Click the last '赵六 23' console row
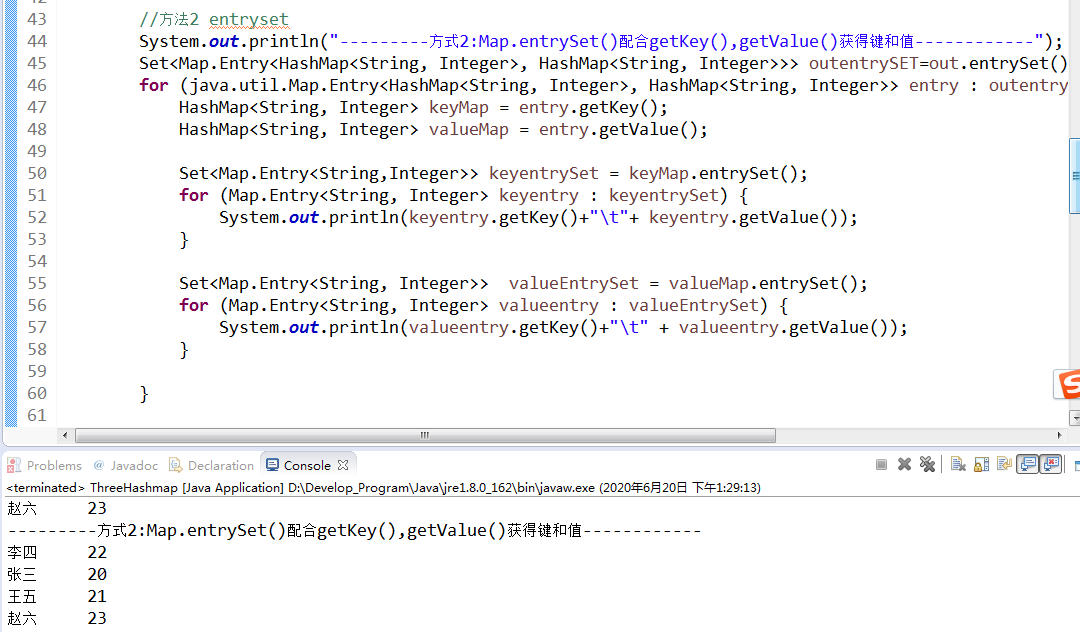This screenshot has width=1080, height=632. [x=57, y=618]
